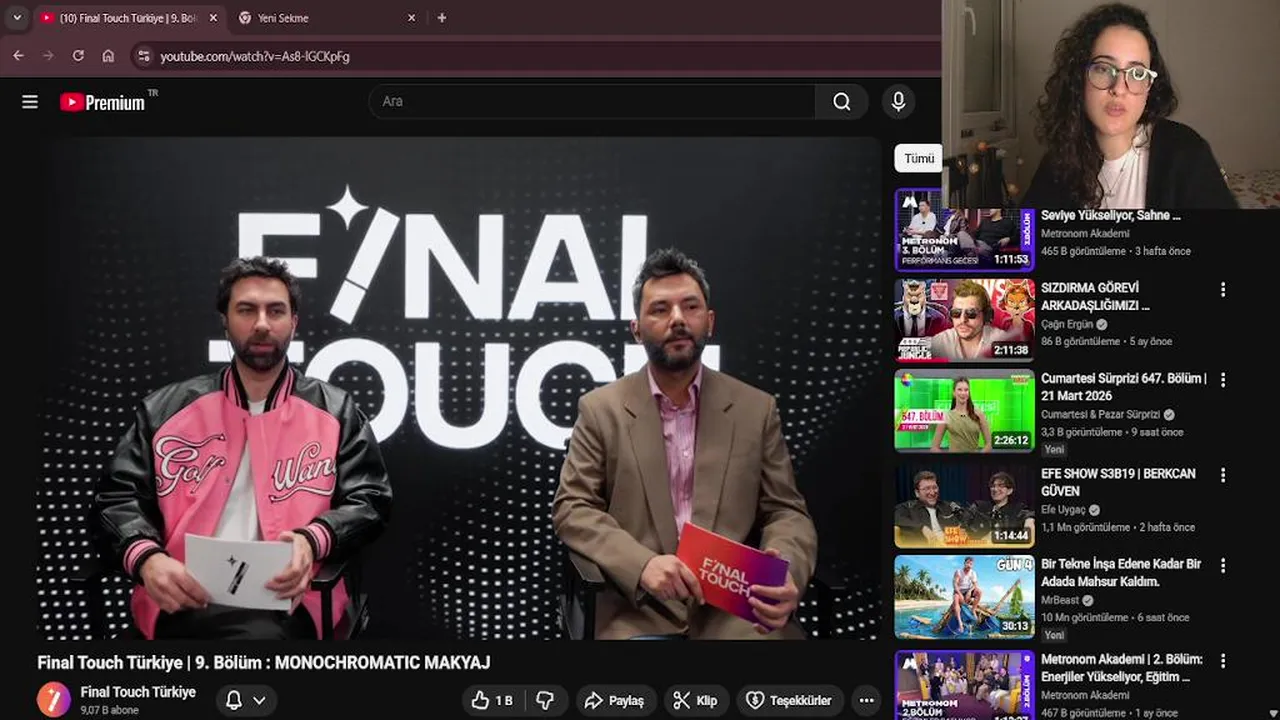Open Seviye Yükseliyor, Sahne video title
This screenshot has width=1280, height=720.
(1111, 215)
